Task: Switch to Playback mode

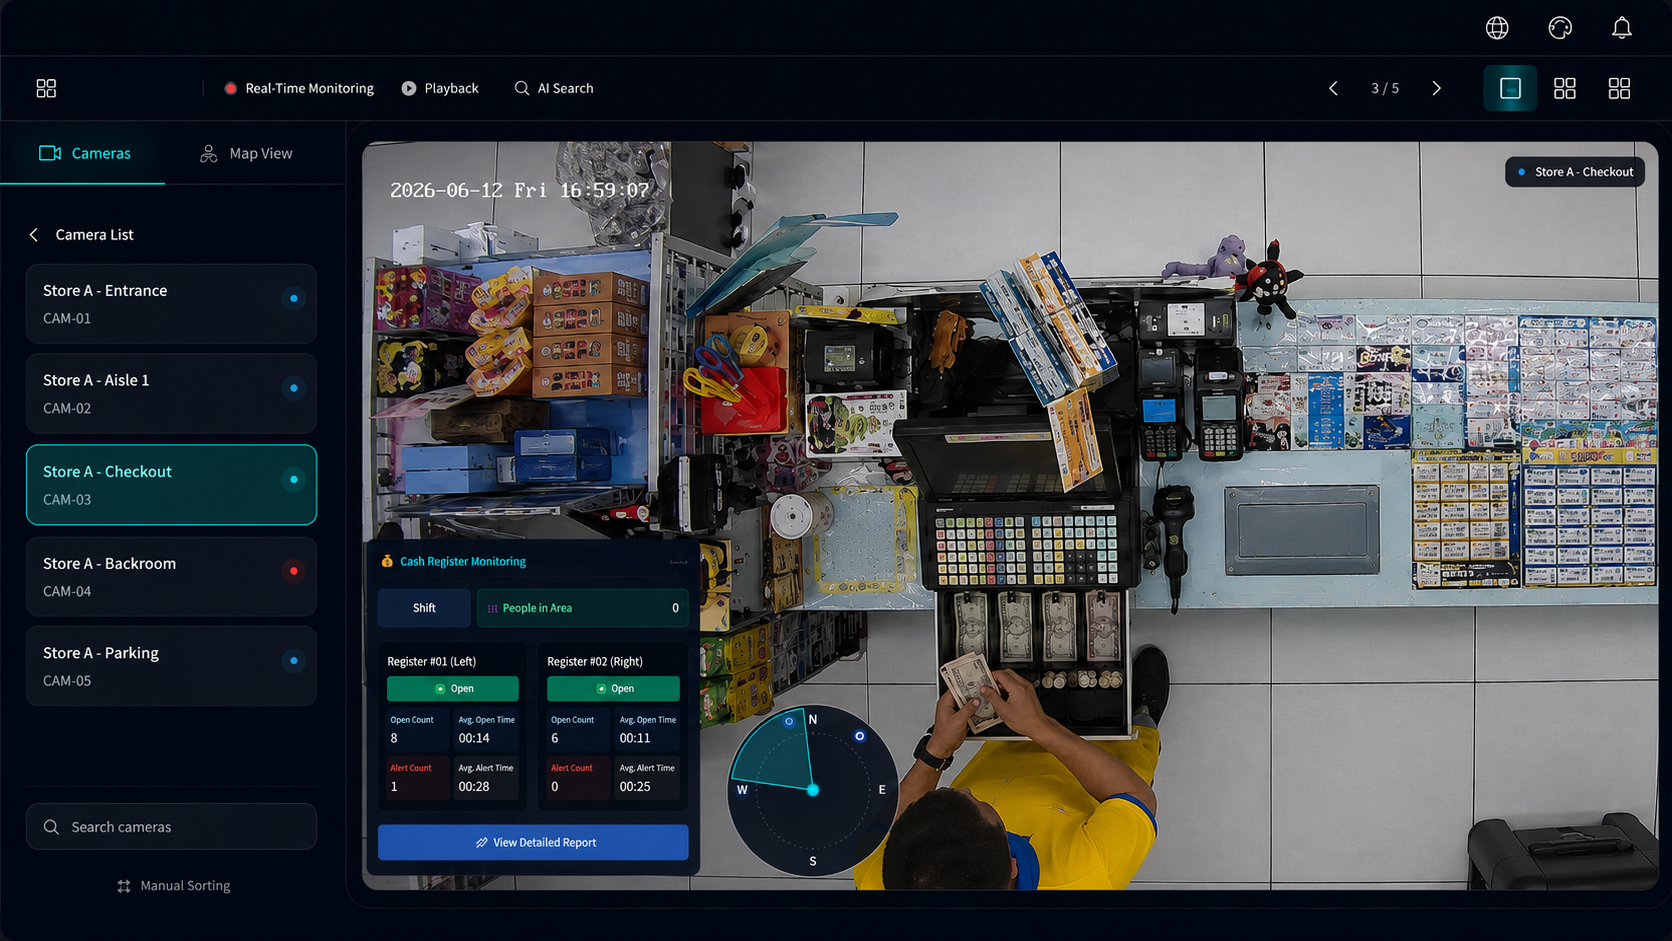Action: click(x=440, y=88)
